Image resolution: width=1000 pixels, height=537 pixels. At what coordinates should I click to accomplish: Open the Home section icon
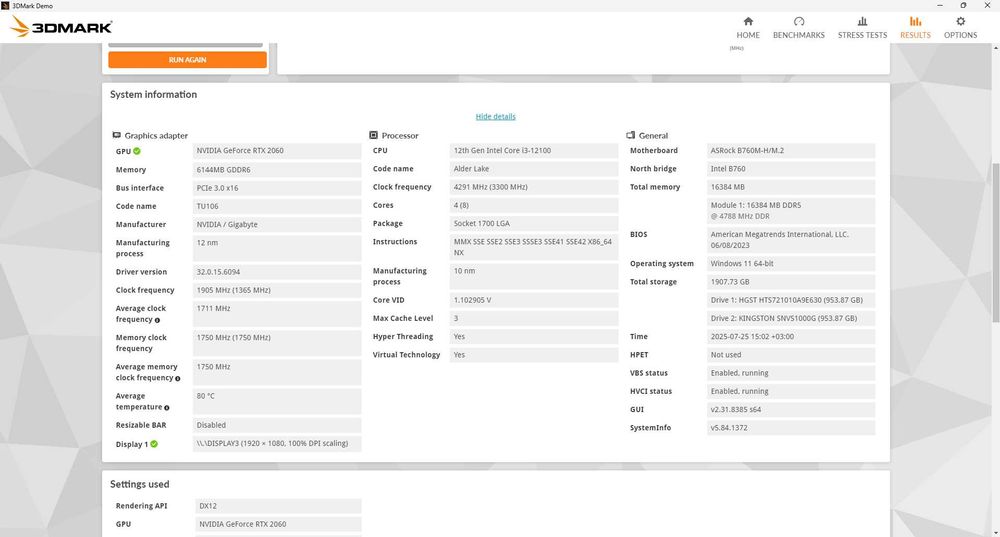coord(748,22)
